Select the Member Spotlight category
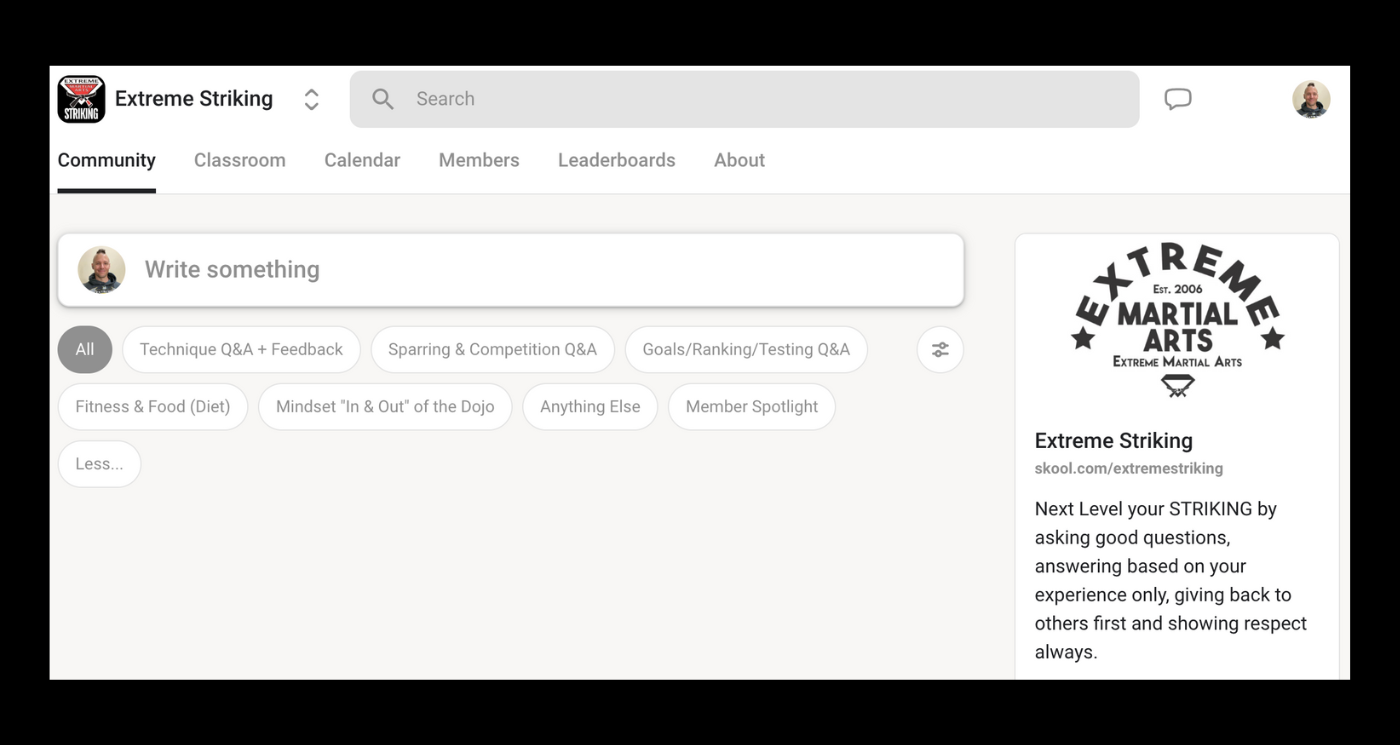Image resolution: width=1400 pixels, height=745 pixels. tap(752, 407)
